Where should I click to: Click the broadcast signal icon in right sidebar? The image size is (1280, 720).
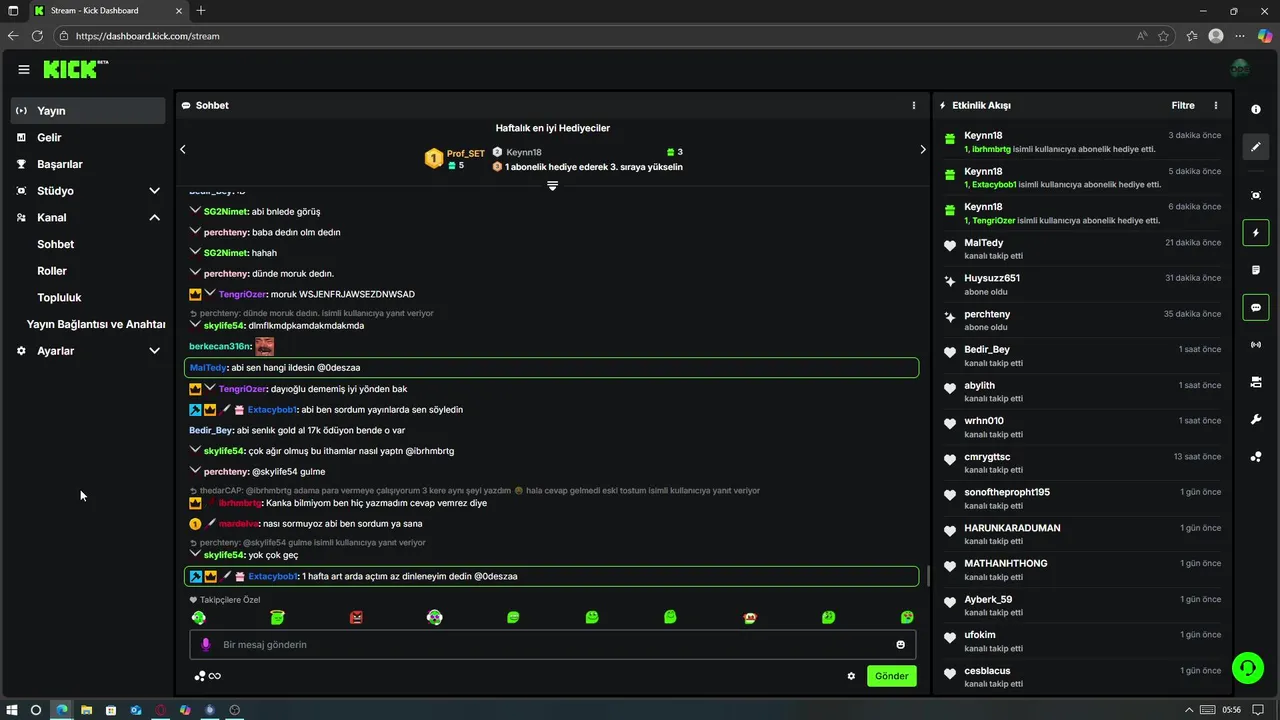point(1256,345)
